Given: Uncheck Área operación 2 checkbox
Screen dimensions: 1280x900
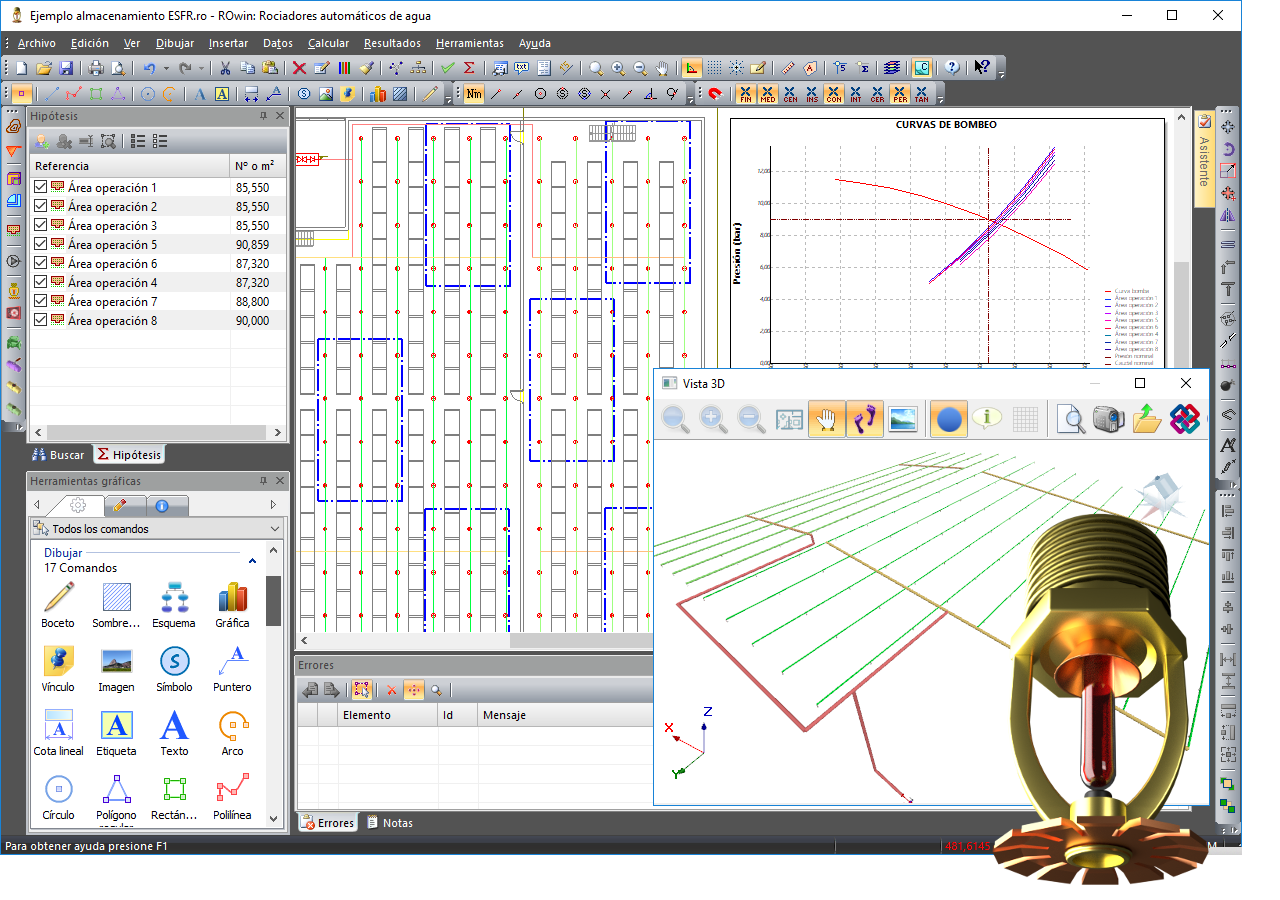Looking at the screenshot, I should pyautogui.click(x=40, y=206).
